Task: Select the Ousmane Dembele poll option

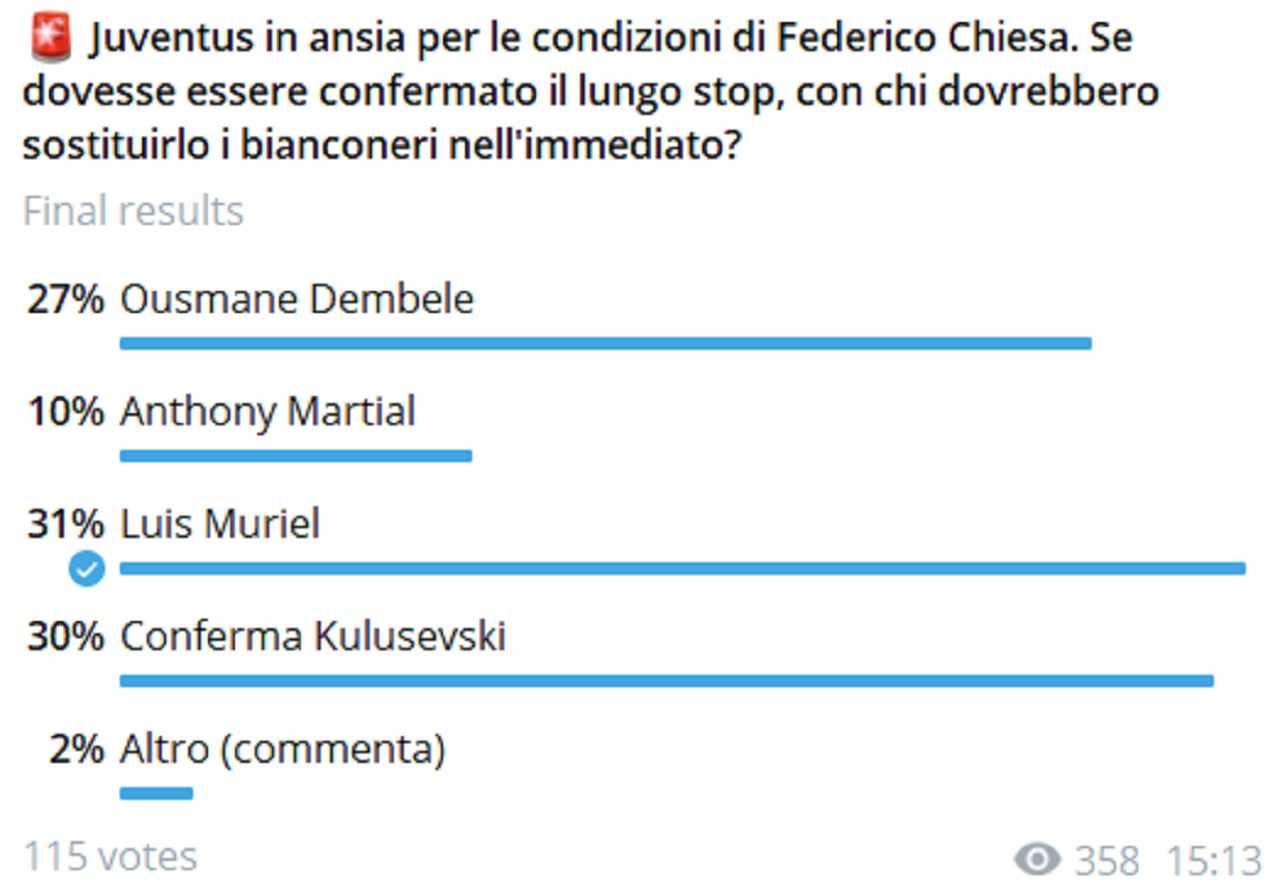Action: tap(296, 299)
